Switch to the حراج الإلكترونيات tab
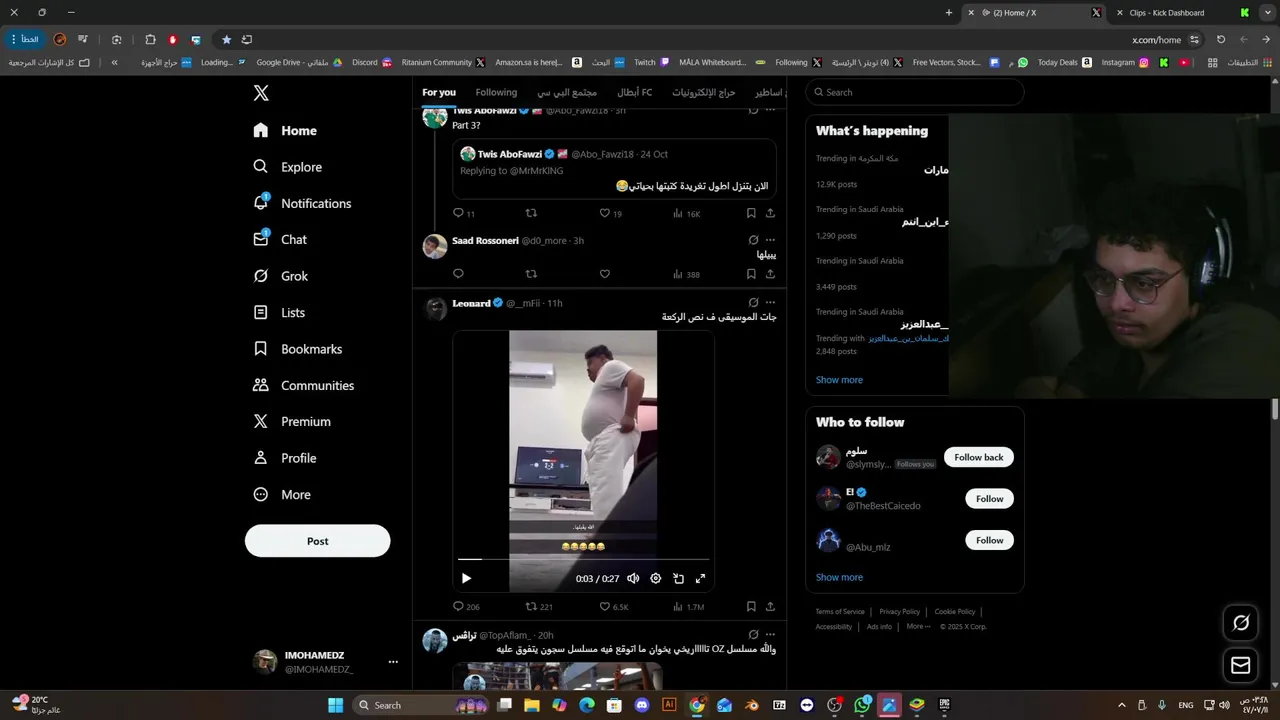This screenshot has width=1280, height=720. pyautogui.click(x=703, y=92)
